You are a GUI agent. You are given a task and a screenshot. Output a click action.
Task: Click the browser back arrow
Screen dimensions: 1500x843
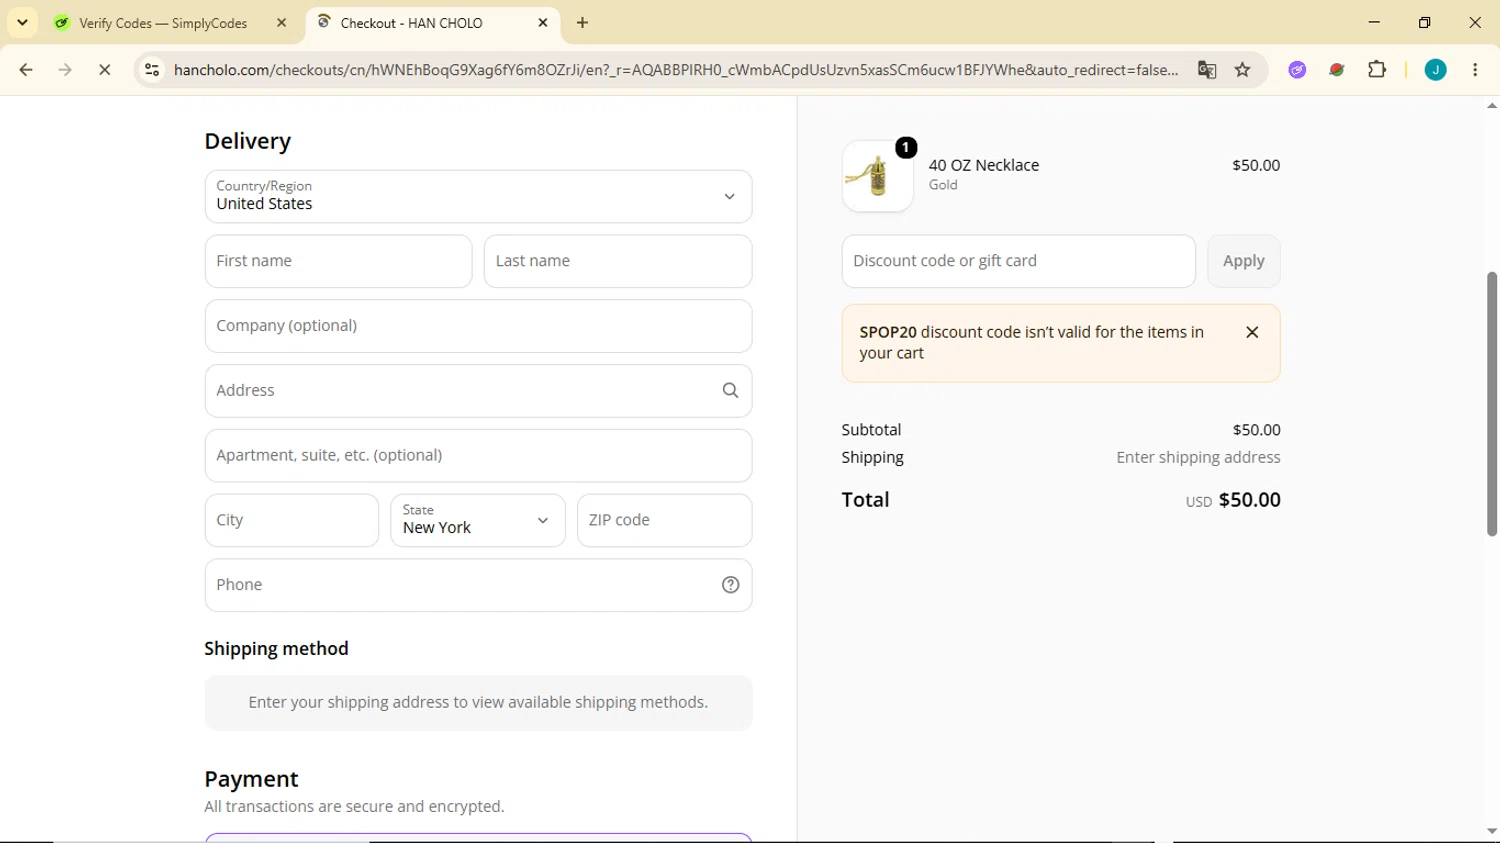click(x=26, y=70)
